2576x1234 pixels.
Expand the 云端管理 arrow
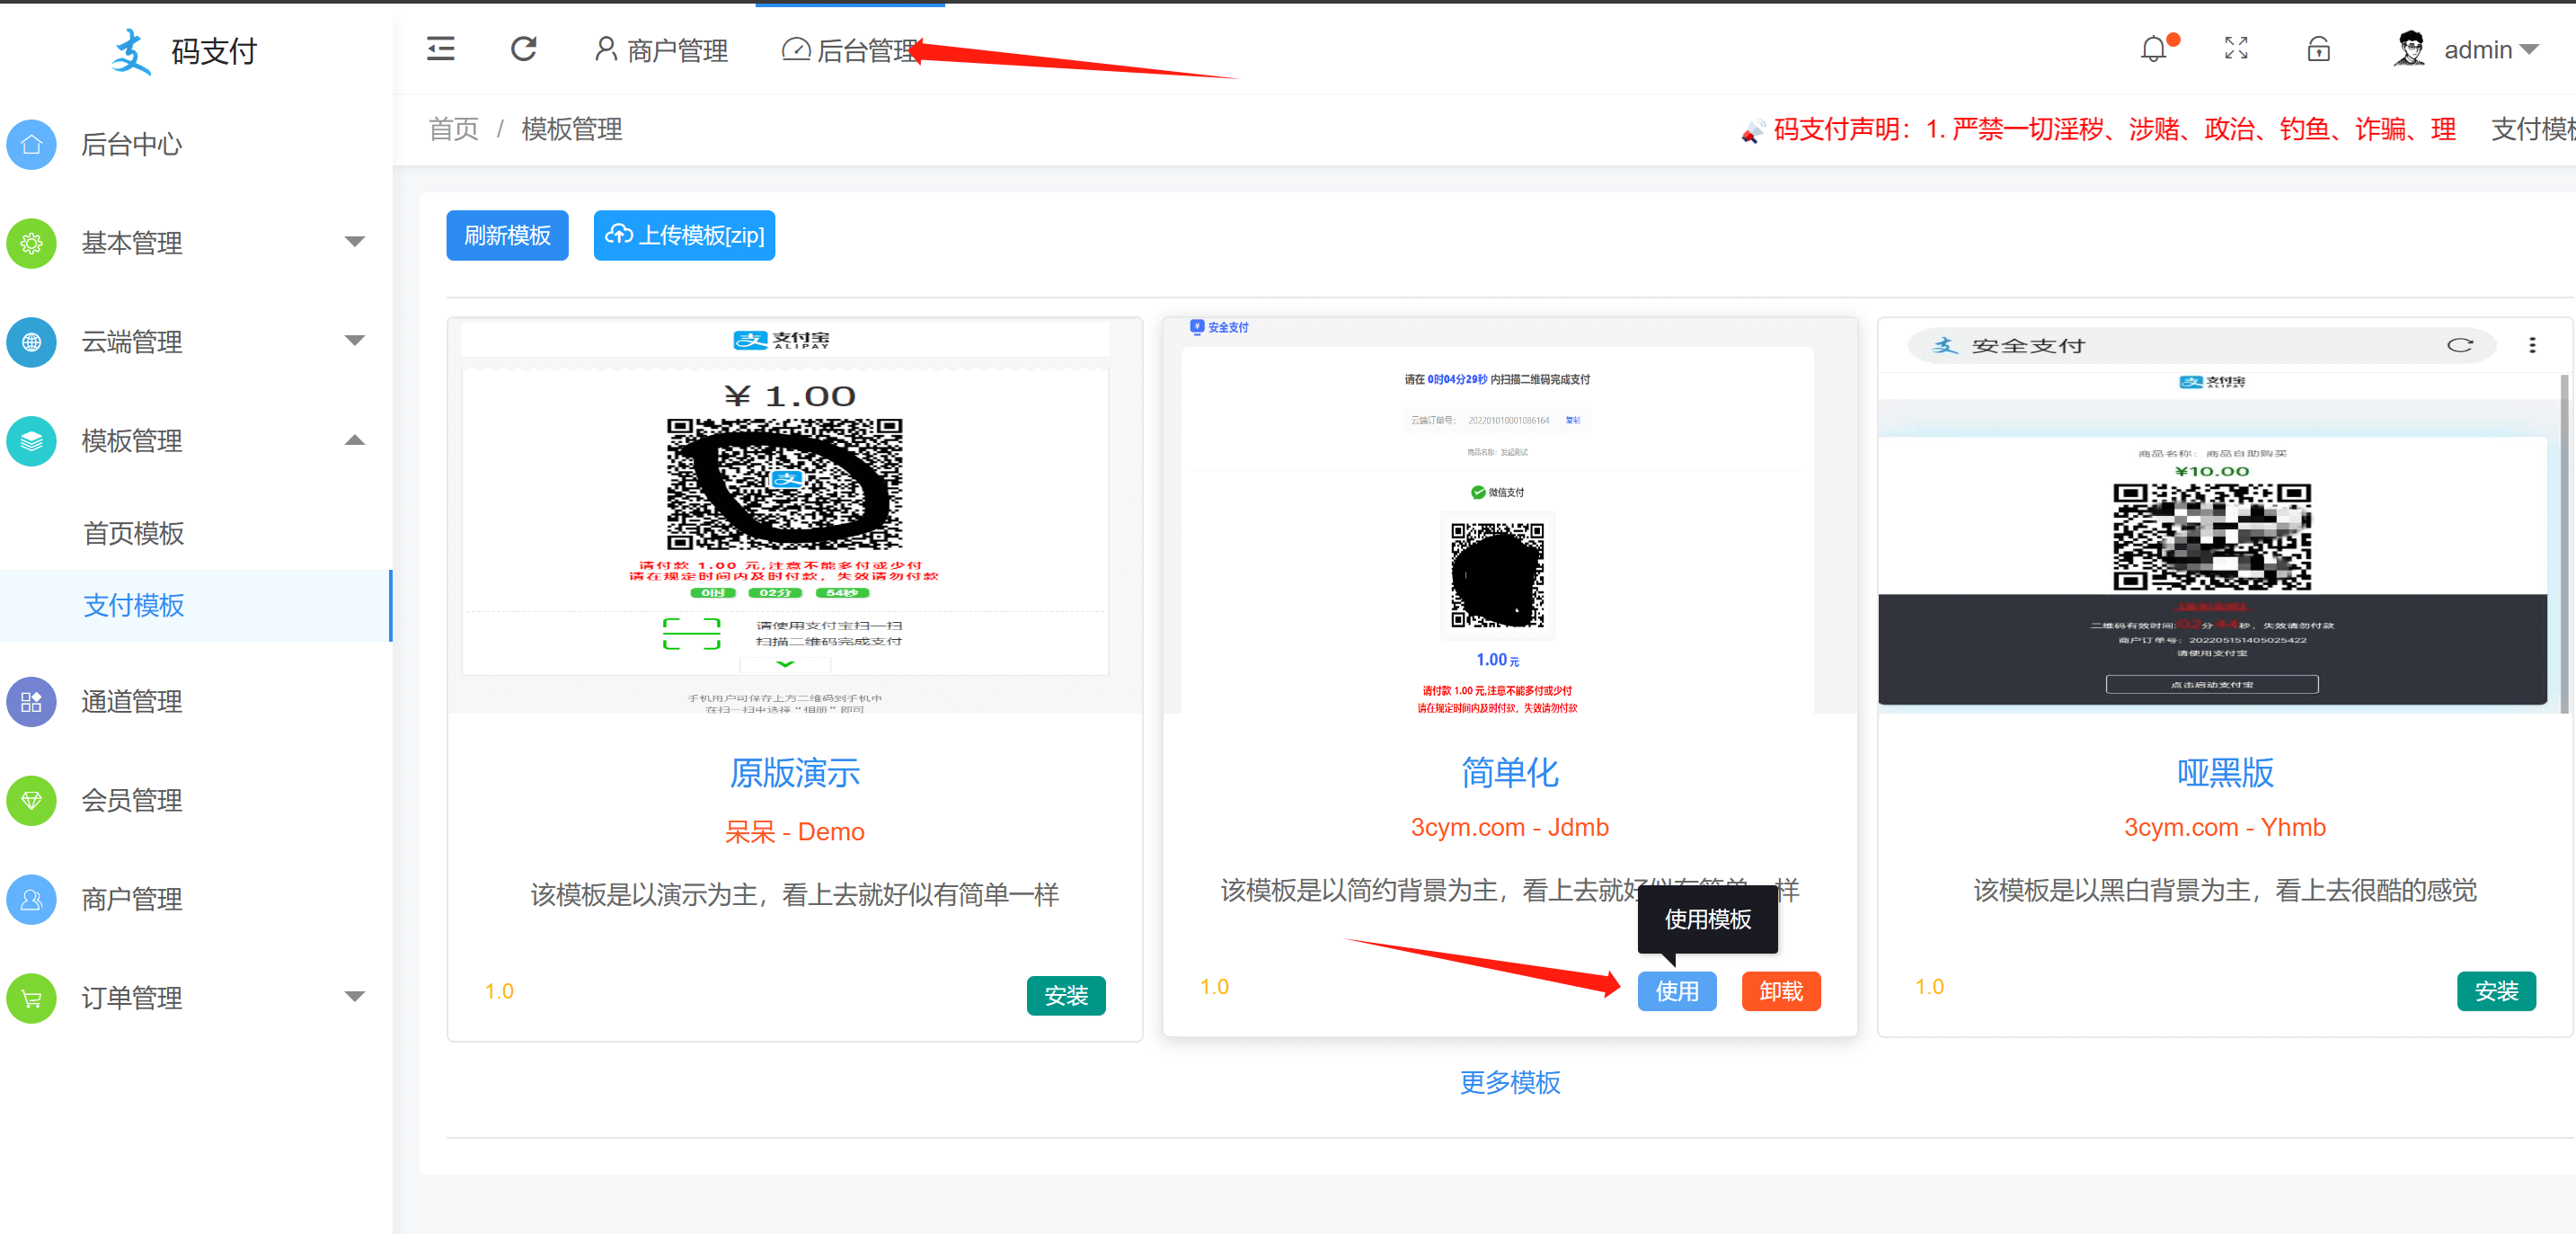tap(354, 341)
